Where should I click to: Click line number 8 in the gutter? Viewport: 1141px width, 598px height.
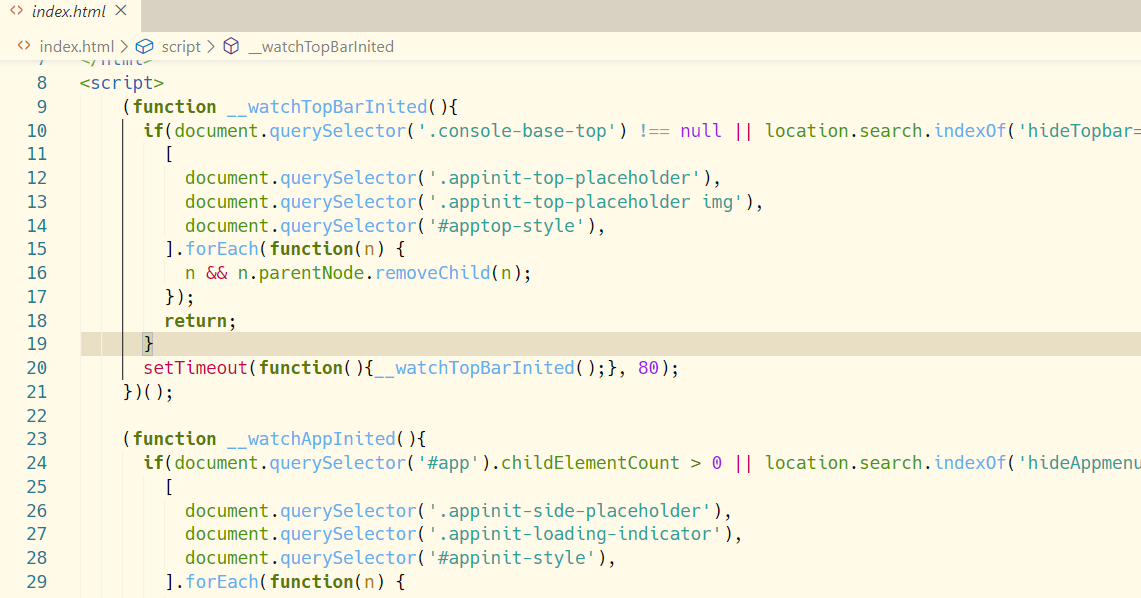pos(41,83)
